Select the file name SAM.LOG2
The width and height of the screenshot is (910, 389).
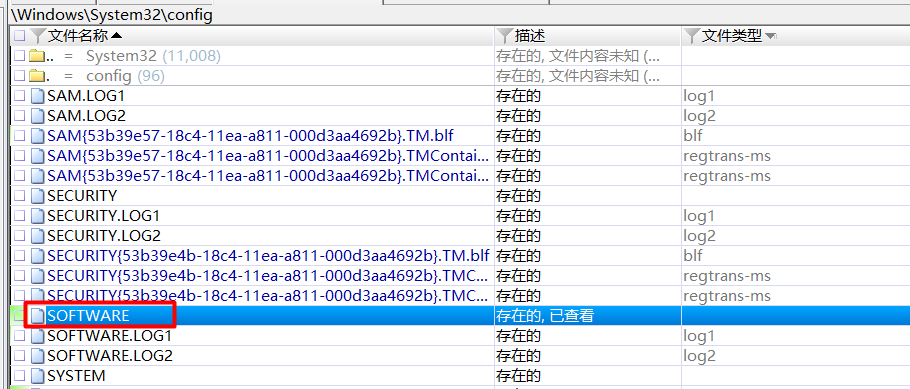coord(86,116)
